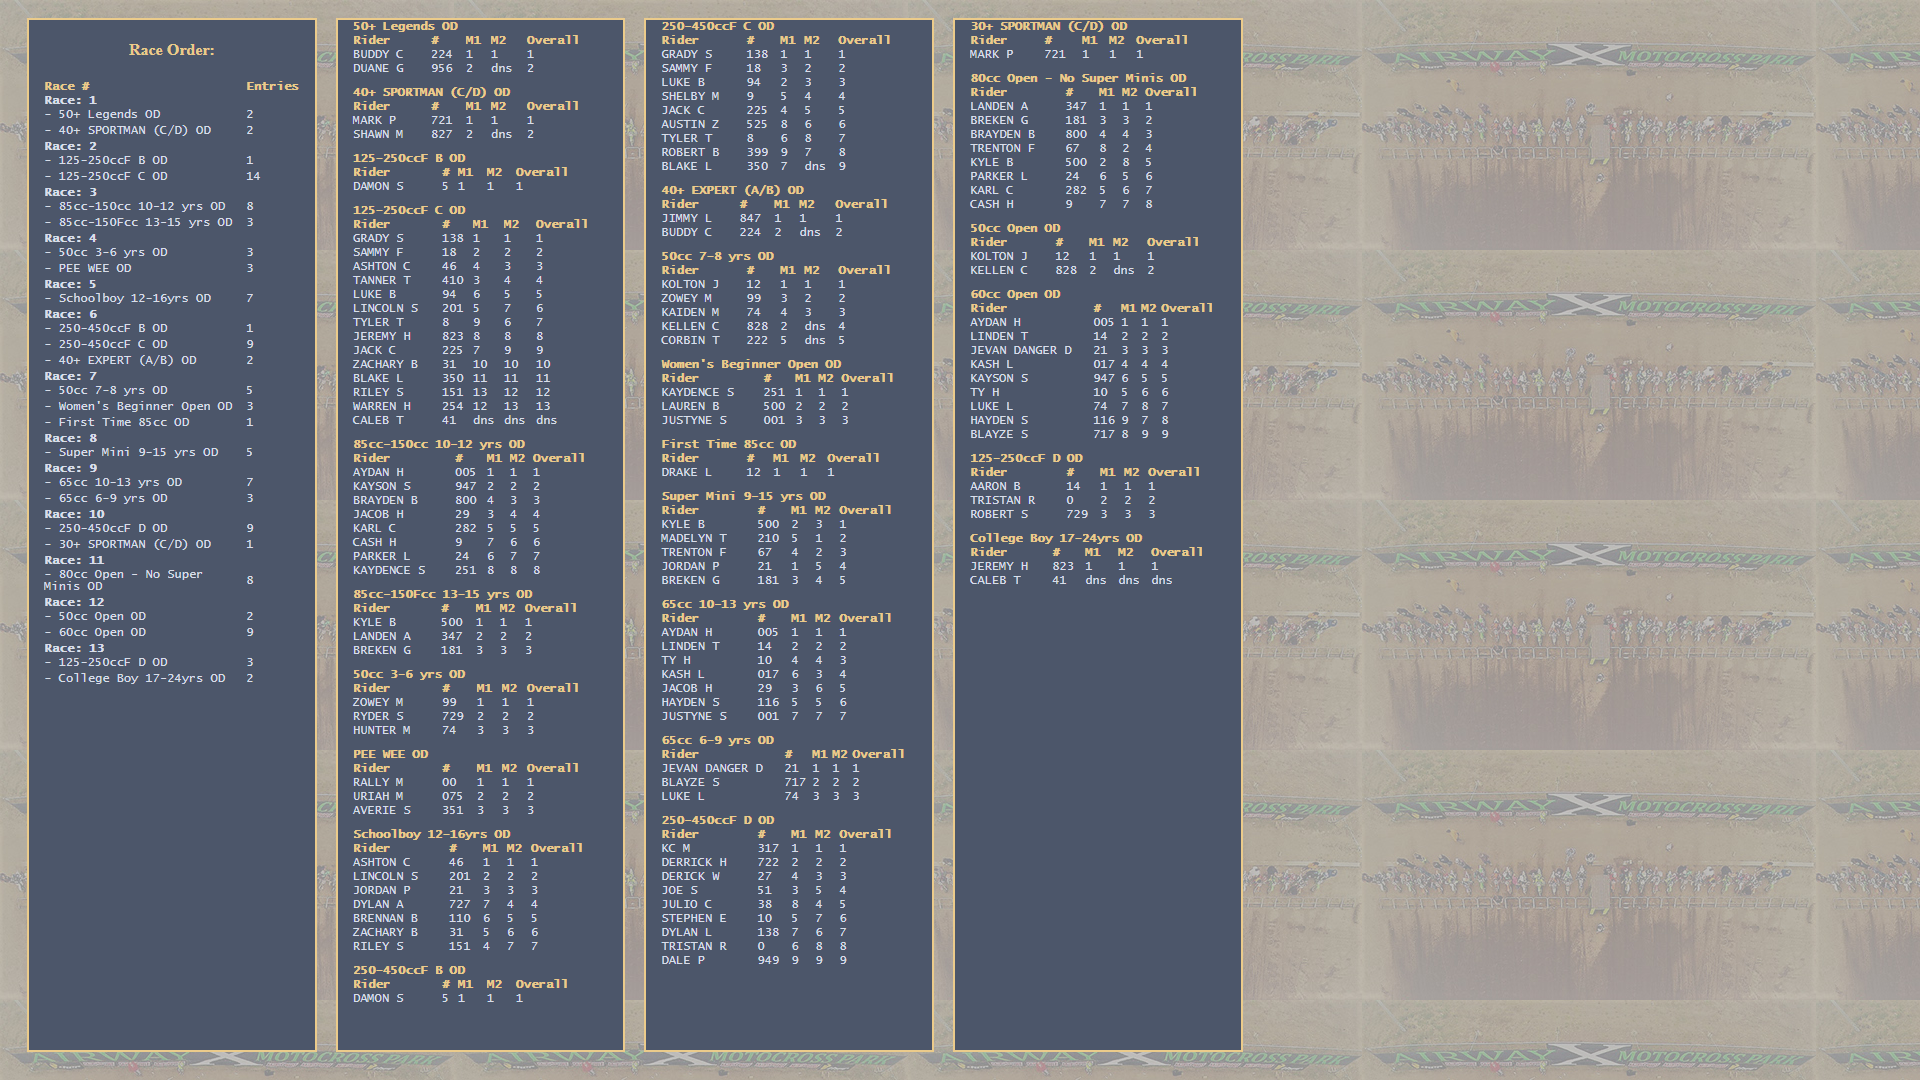Image resolution: width=1920 pixels, height=1080 pixels.
Task: Click the "Schoolboy 12-16yrs OD" results table heading
Action: 432,834
